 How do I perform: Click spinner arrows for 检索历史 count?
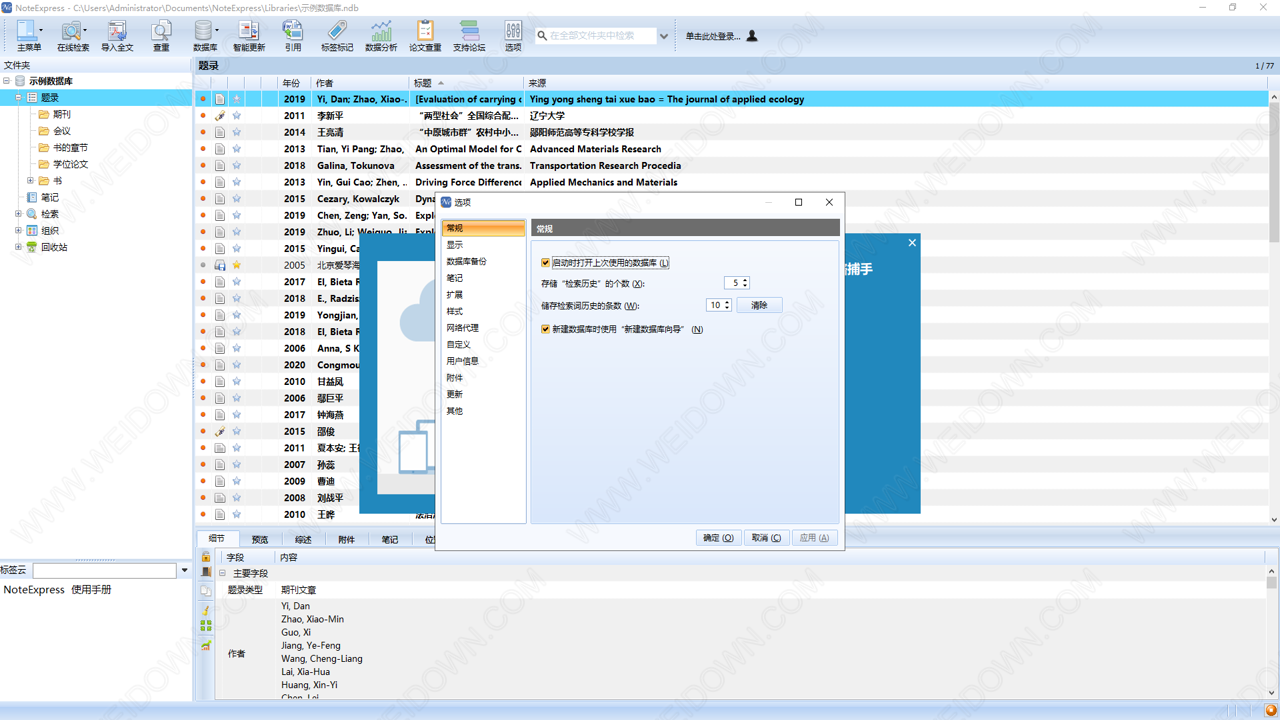[x=745, y=283]
